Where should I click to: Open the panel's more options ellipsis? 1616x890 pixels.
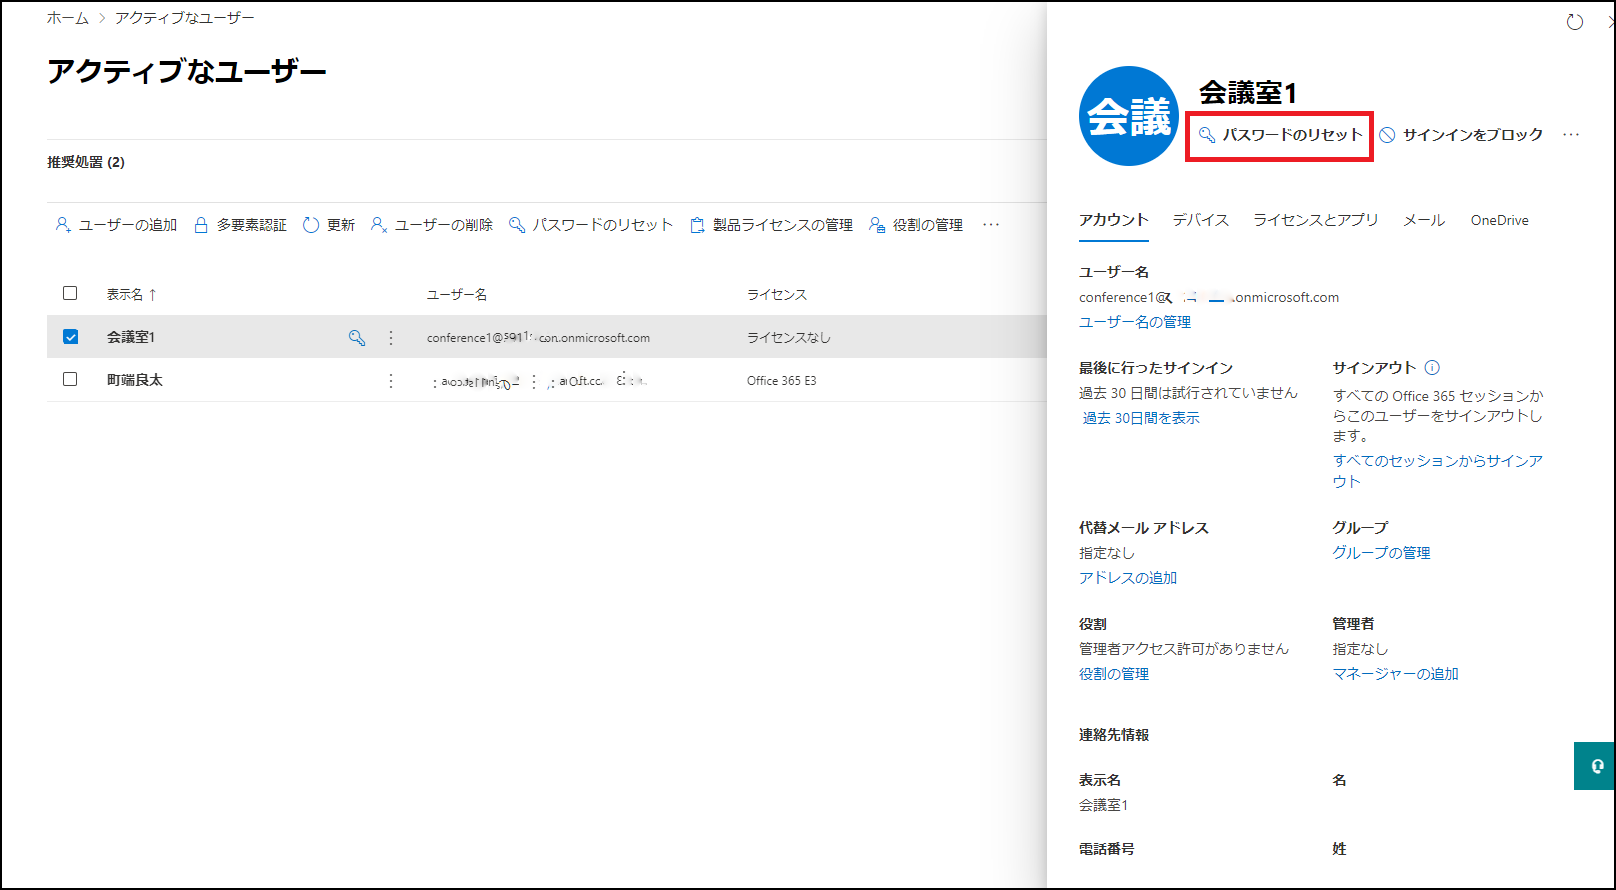point(1571,135)
